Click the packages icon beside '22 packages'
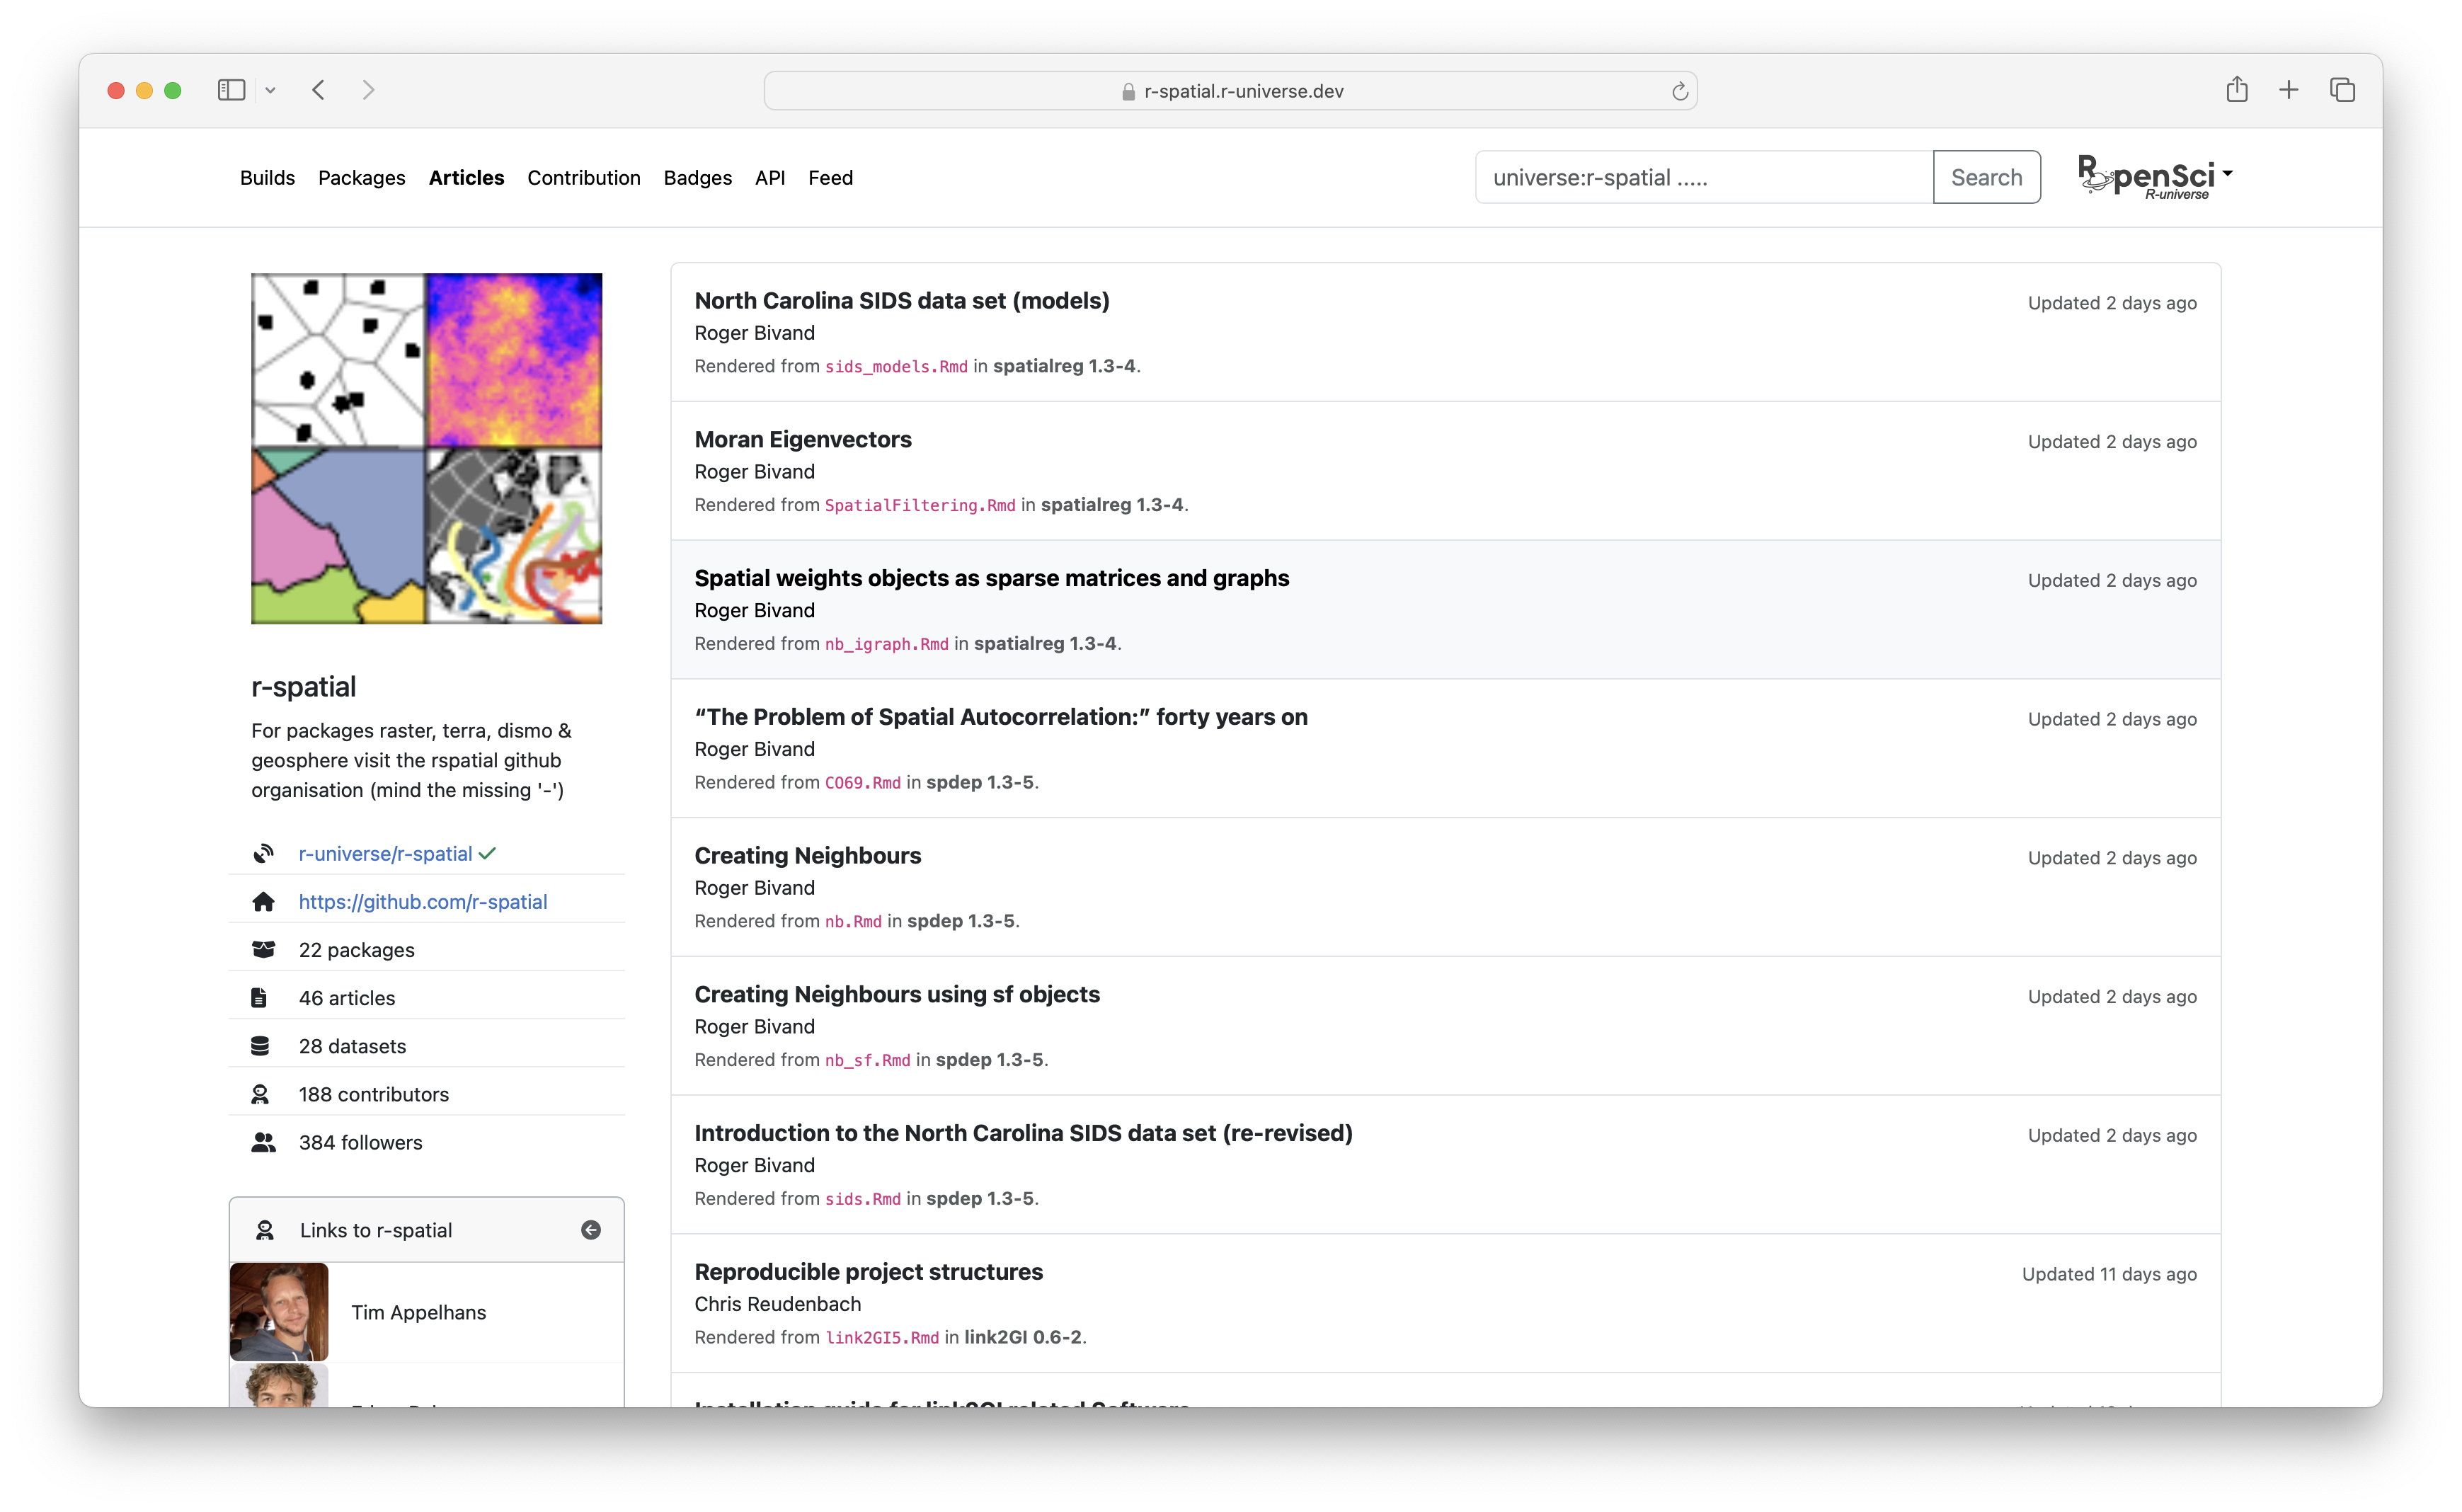This screenshot has height=1512, width=2462. [263, 949]
